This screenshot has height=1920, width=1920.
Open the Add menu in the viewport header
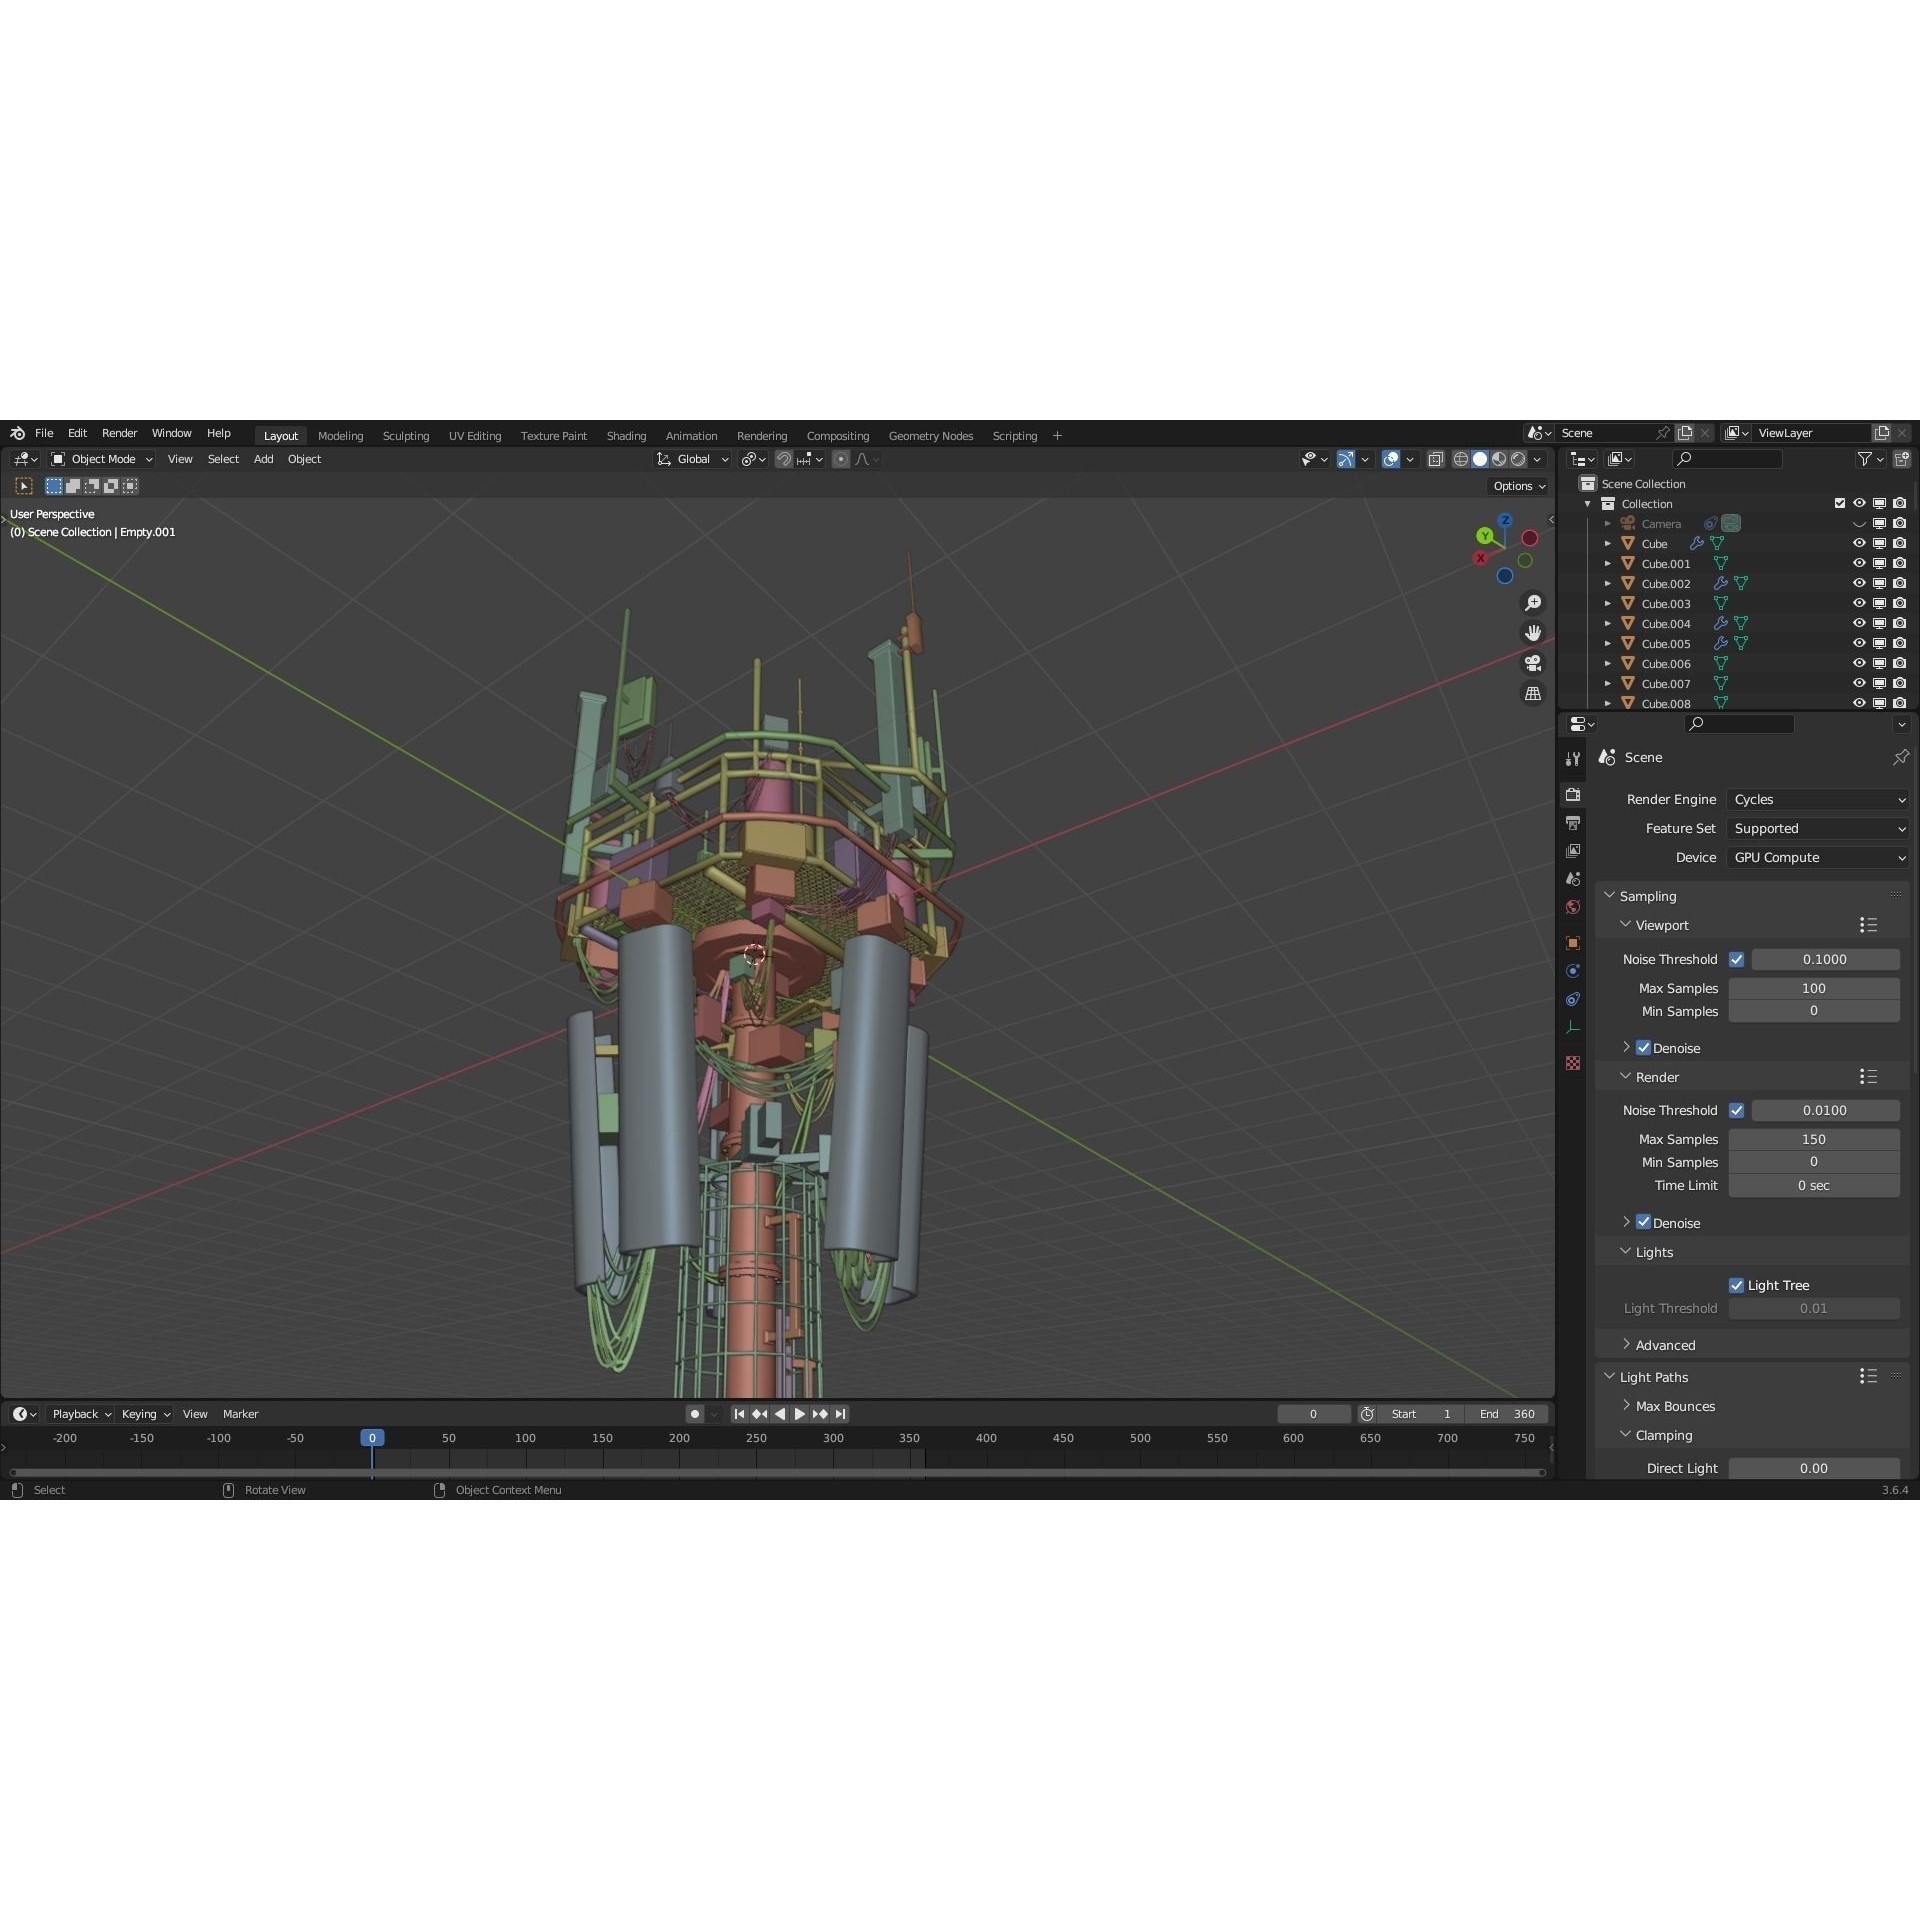coord(263,459)
